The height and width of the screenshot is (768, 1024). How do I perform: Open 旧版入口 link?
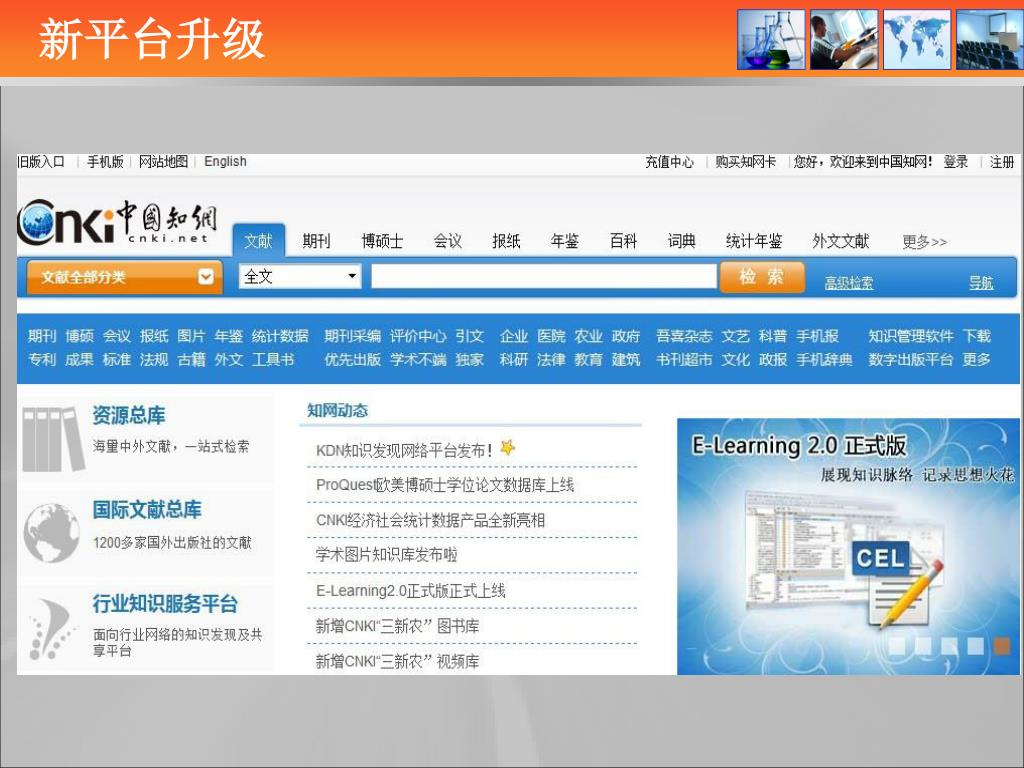coord(41,161)
